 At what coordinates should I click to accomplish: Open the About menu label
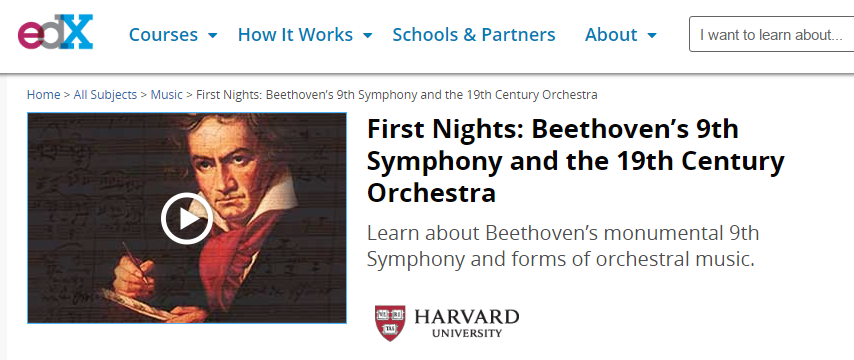(611, 35)
